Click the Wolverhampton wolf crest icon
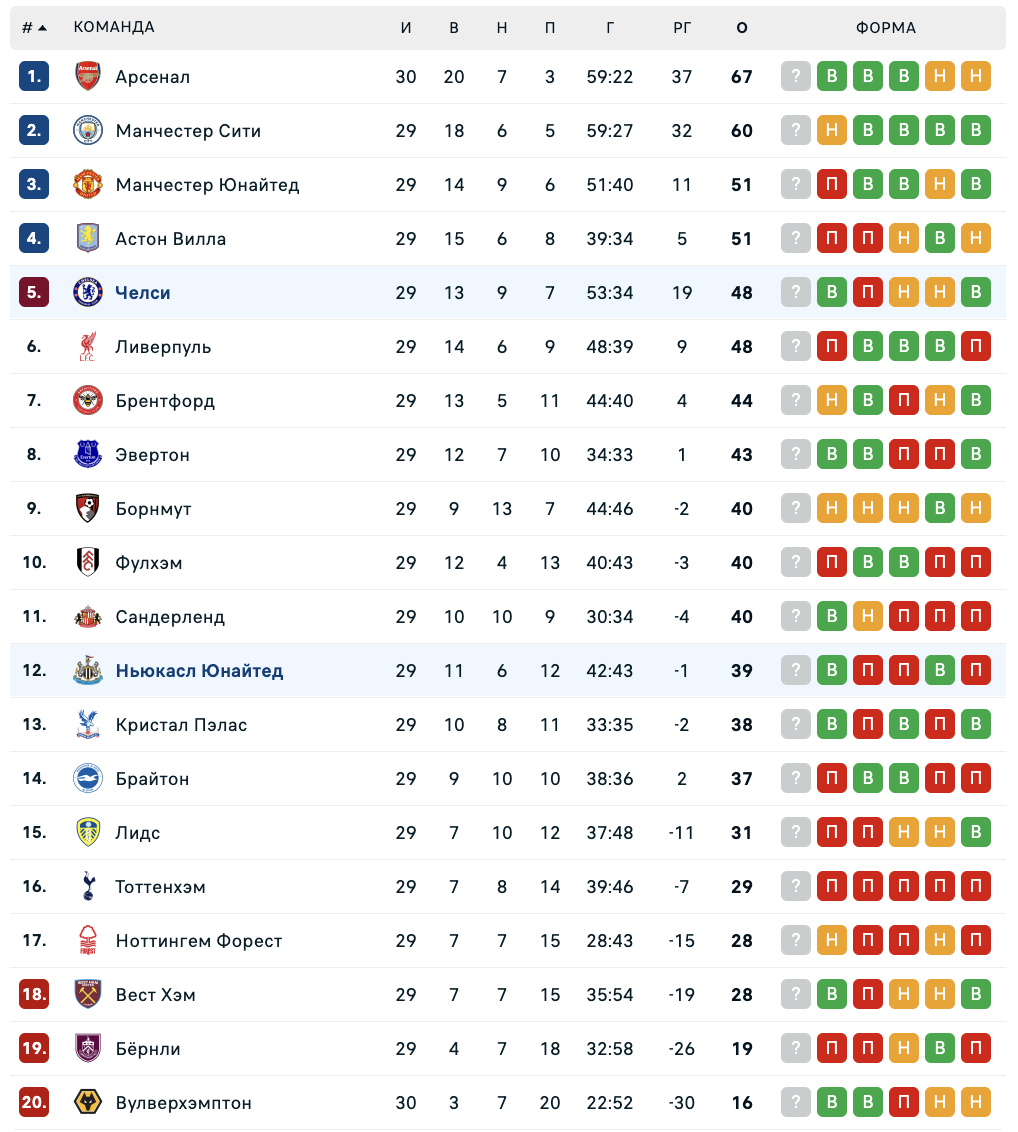Image resolution: width=1018 pixels, height=1132 pixels. 88,1103
